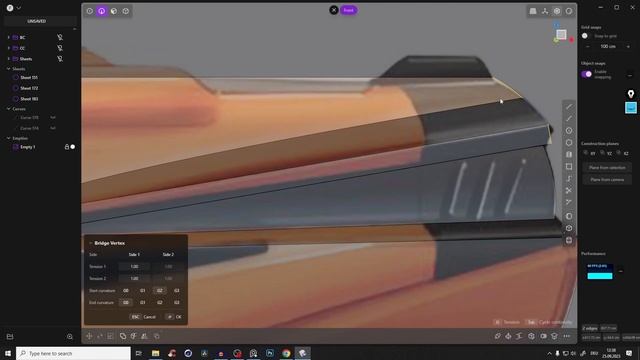Click the cyan performance graph bar

tap(600, 276)
